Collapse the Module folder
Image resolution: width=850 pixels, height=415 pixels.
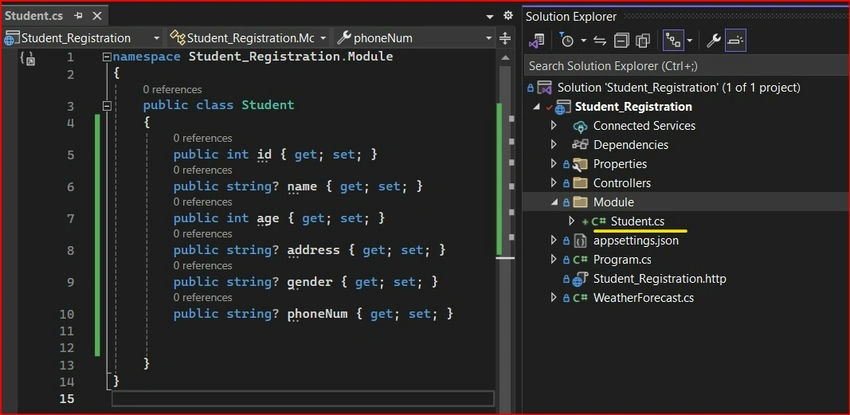tap(554, 202)
